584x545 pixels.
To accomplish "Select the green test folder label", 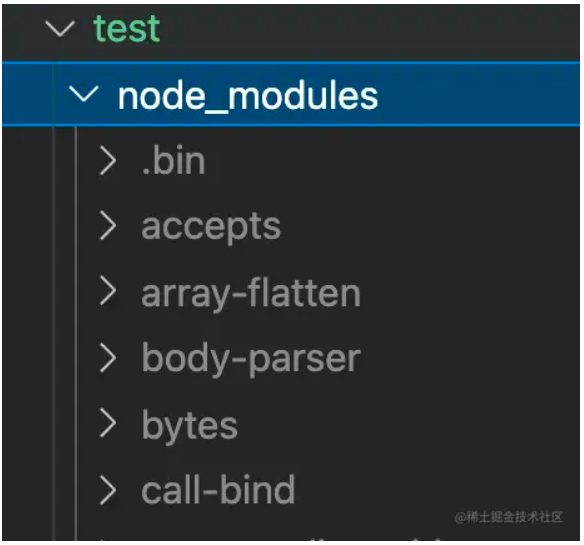I will (x=127, y=28).
